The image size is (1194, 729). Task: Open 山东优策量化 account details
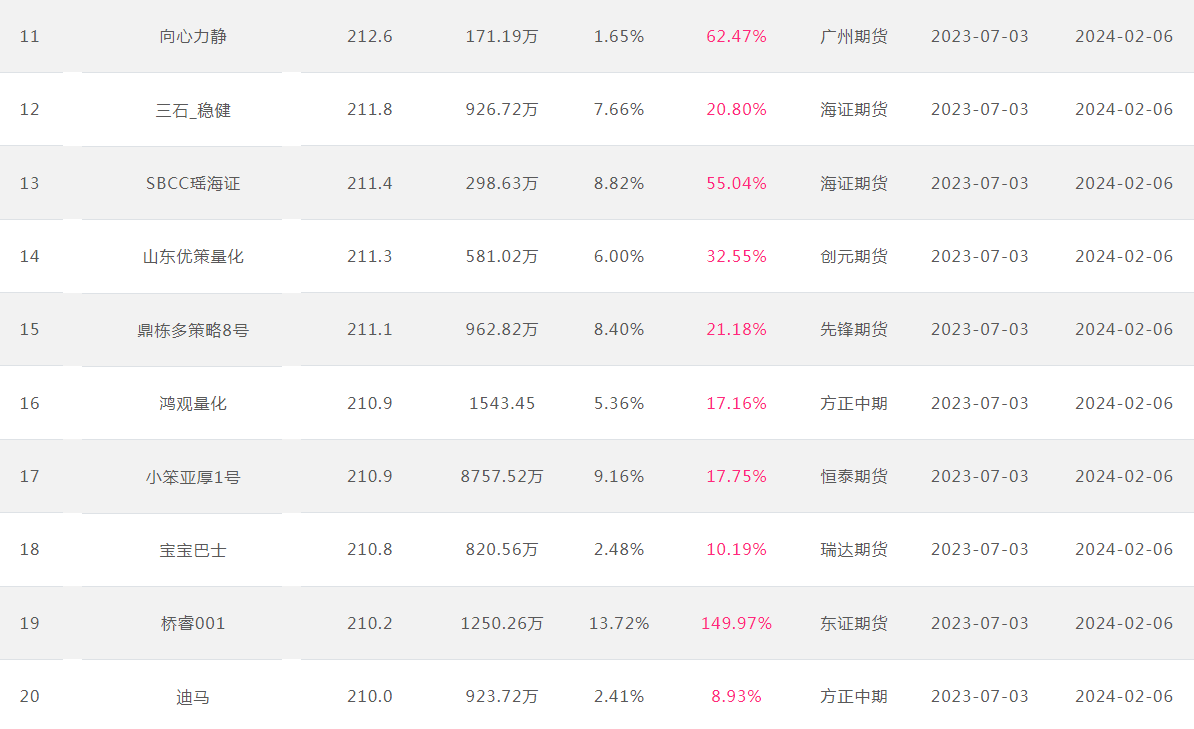coord(193,257)
